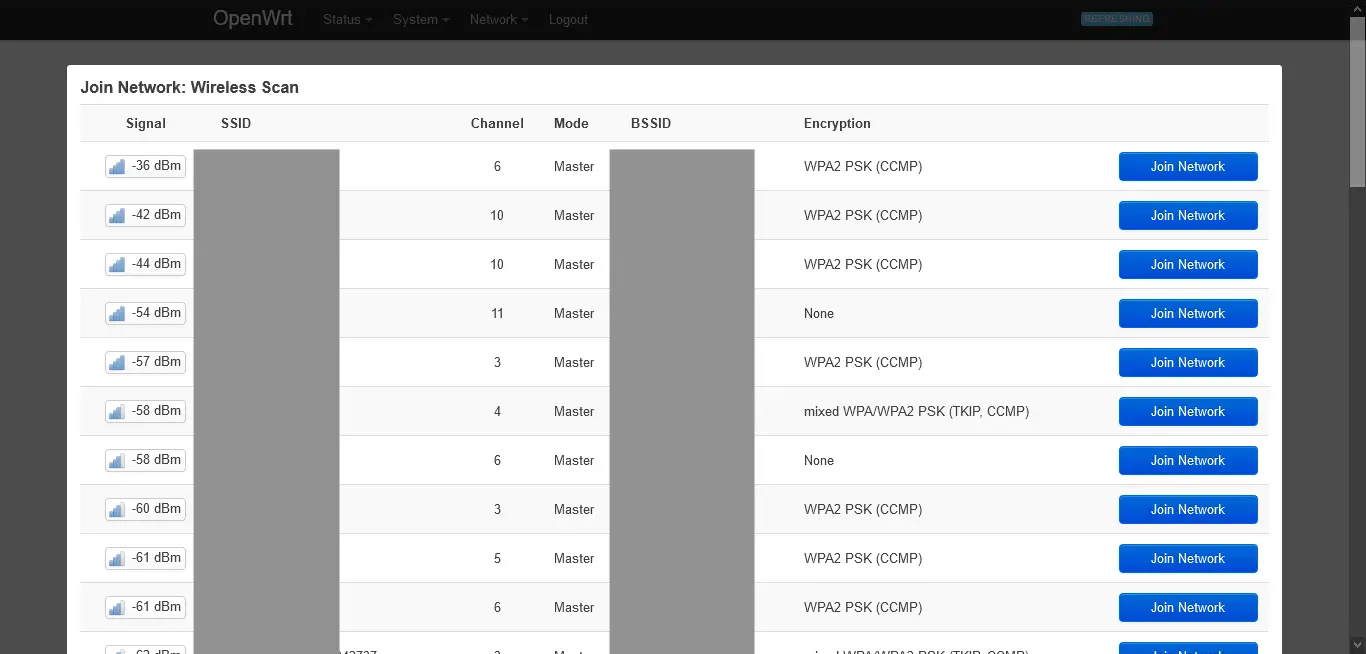Click the OpenWrt brand link

point(252,18)
